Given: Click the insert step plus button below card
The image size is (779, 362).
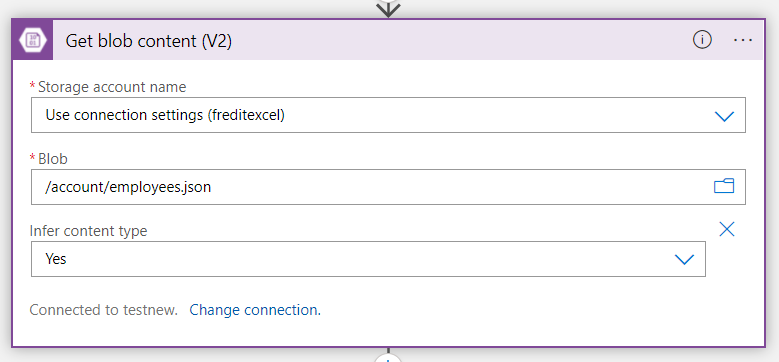Looking at the screenshot, I should [x=389, y=360].
